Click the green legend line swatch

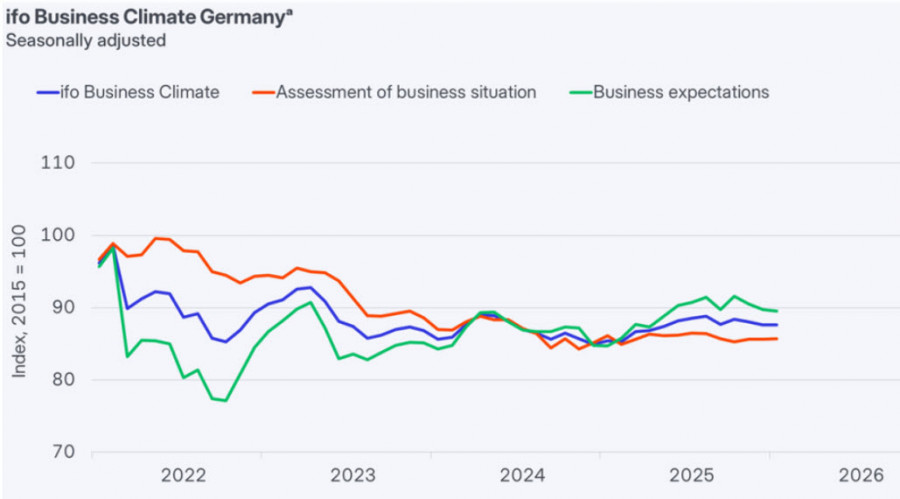point(580,92)
